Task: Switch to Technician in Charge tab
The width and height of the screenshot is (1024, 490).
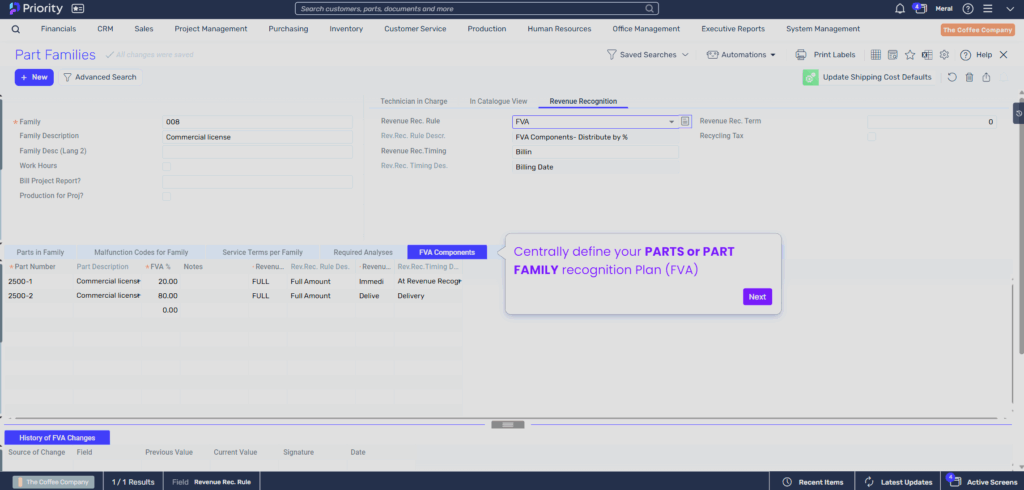Action: pyautogui.click(x=414, y=101)
